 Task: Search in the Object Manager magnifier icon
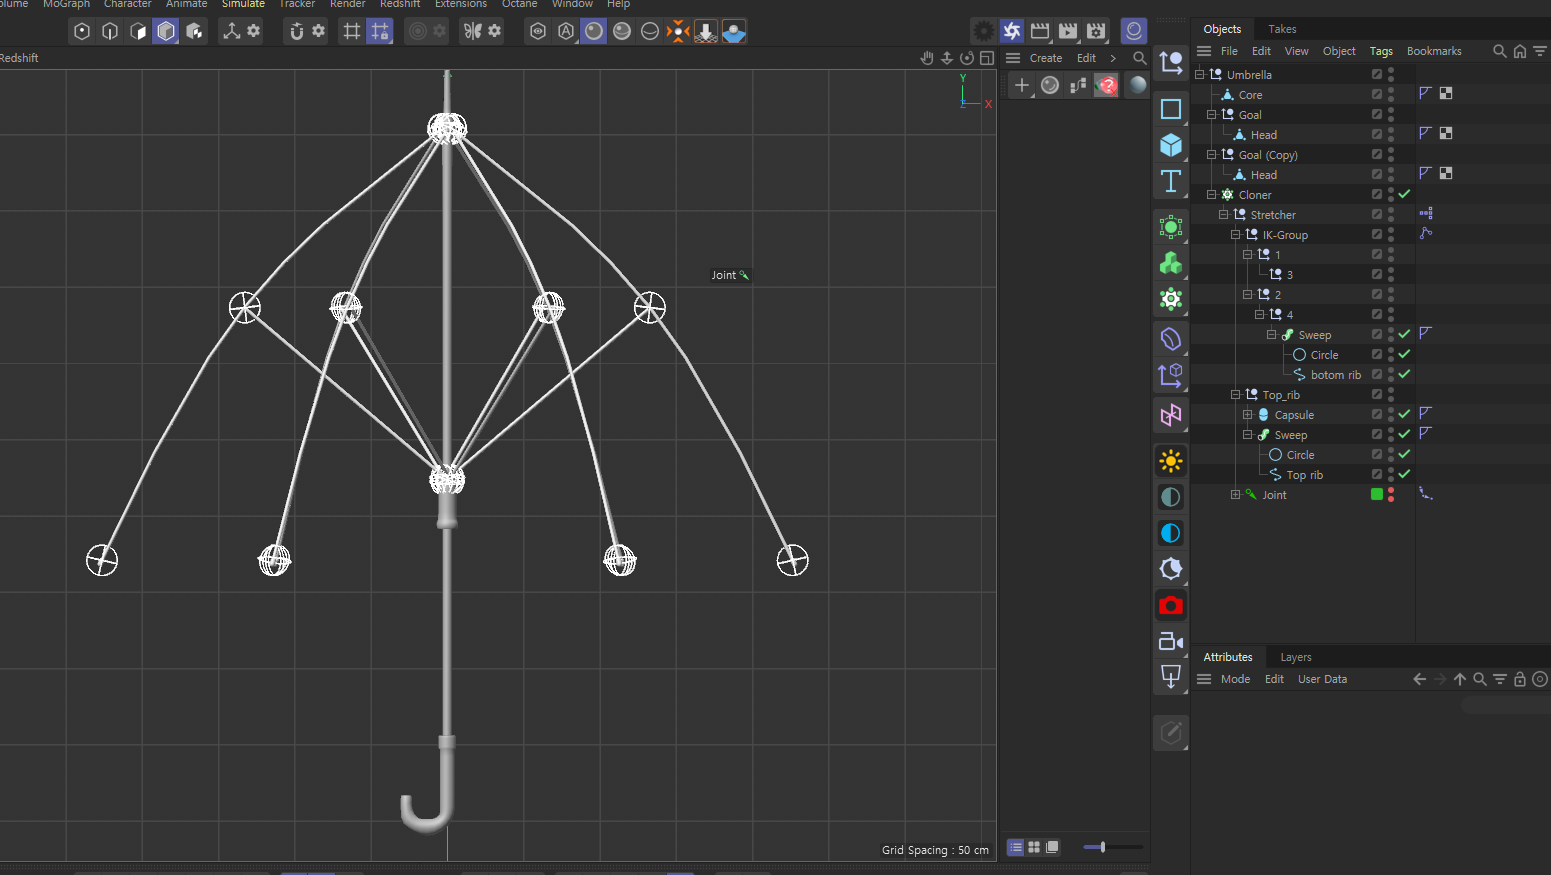[1499, 51]
